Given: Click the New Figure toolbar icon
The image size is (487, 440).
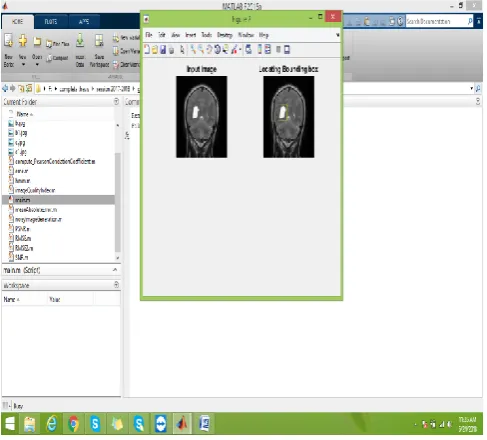Looking at the screenshot, I should pos(147,50).
